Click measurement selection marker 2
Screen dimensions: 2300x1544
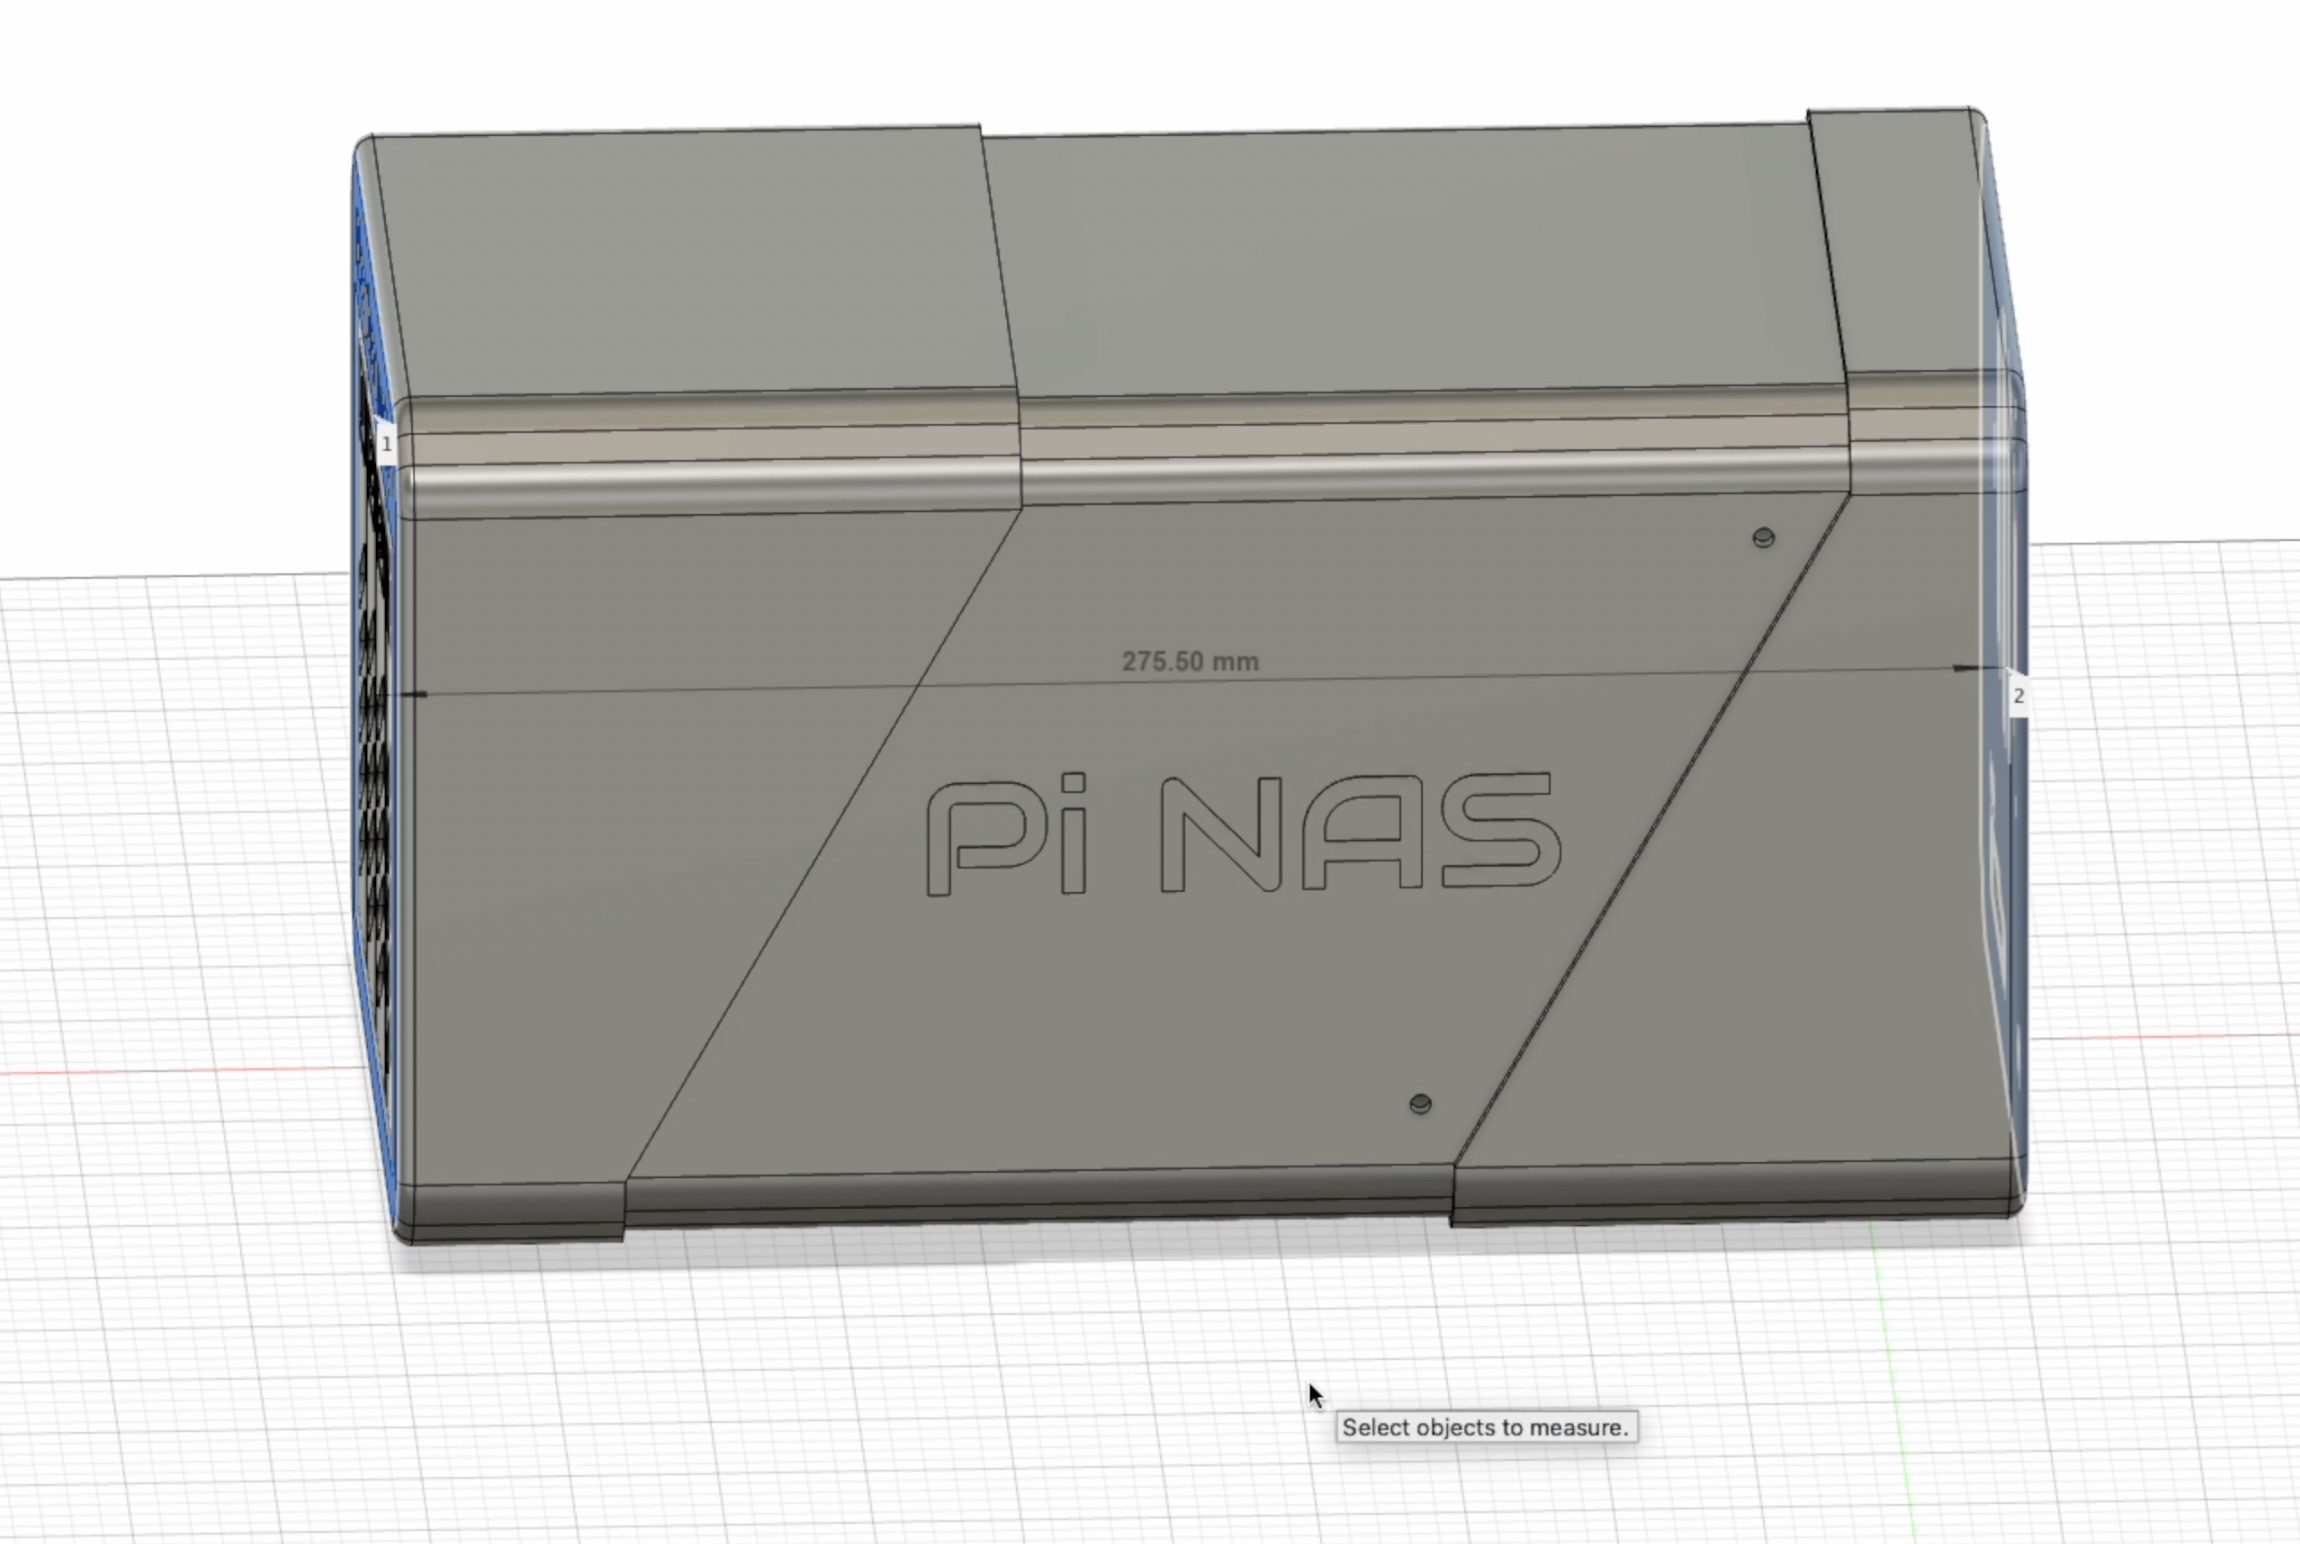tap(2018, 696)
